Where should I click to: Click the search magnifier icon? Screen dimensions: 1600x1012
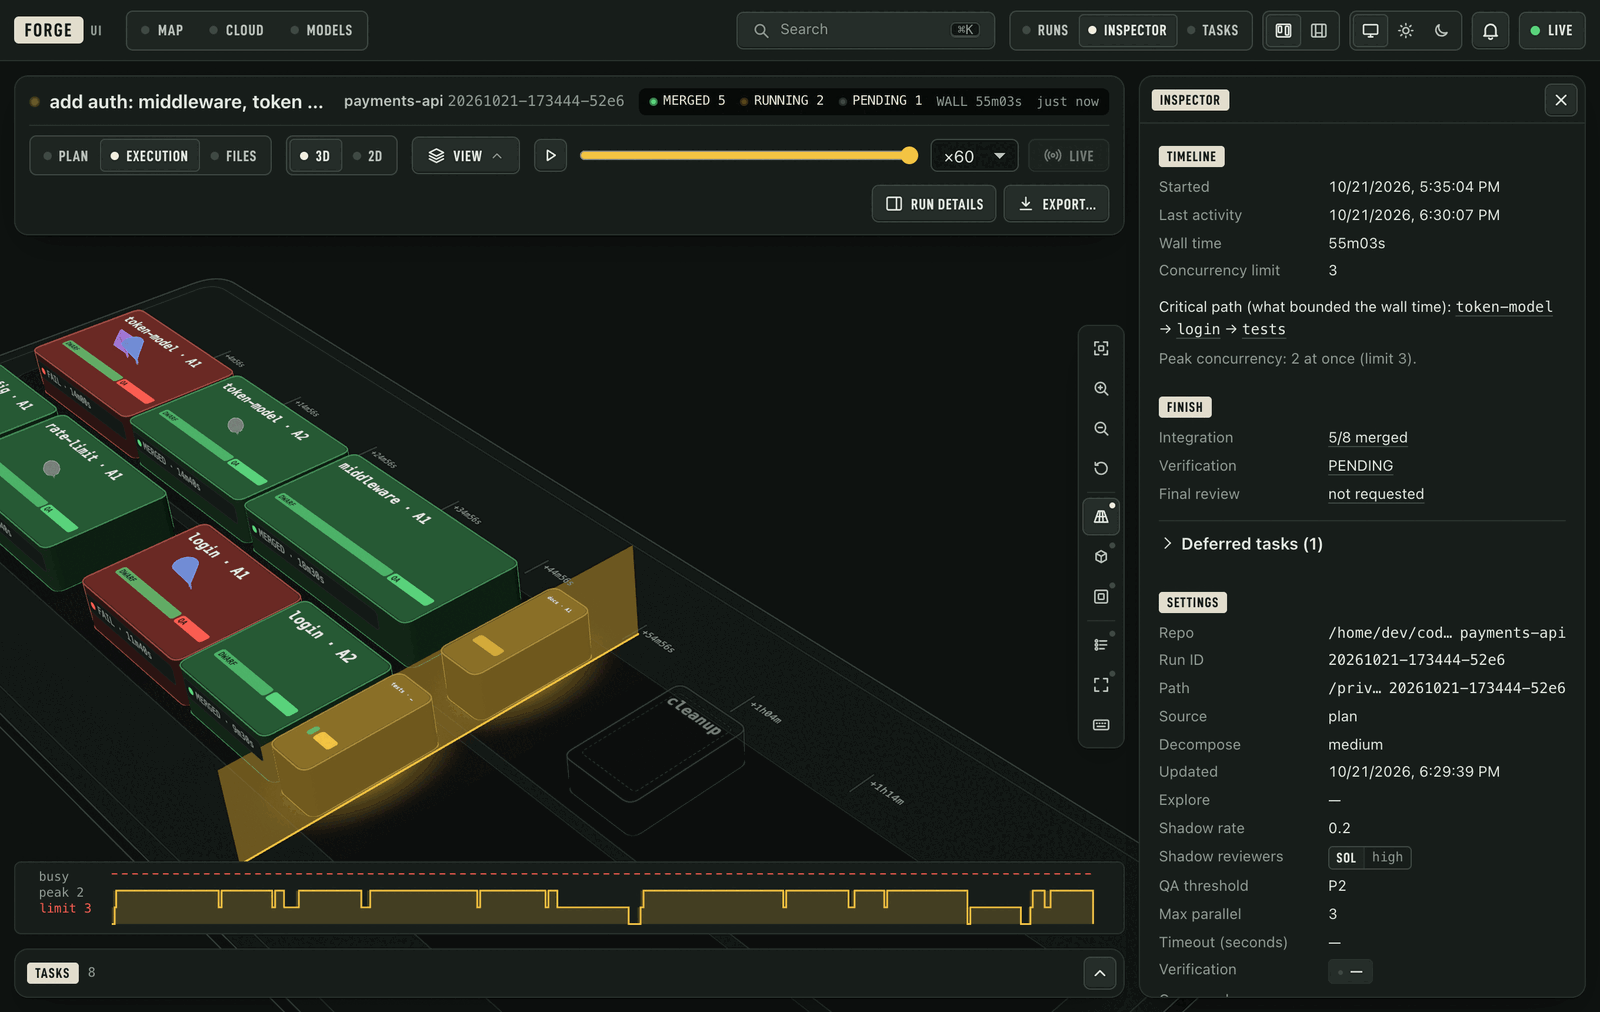761,31
